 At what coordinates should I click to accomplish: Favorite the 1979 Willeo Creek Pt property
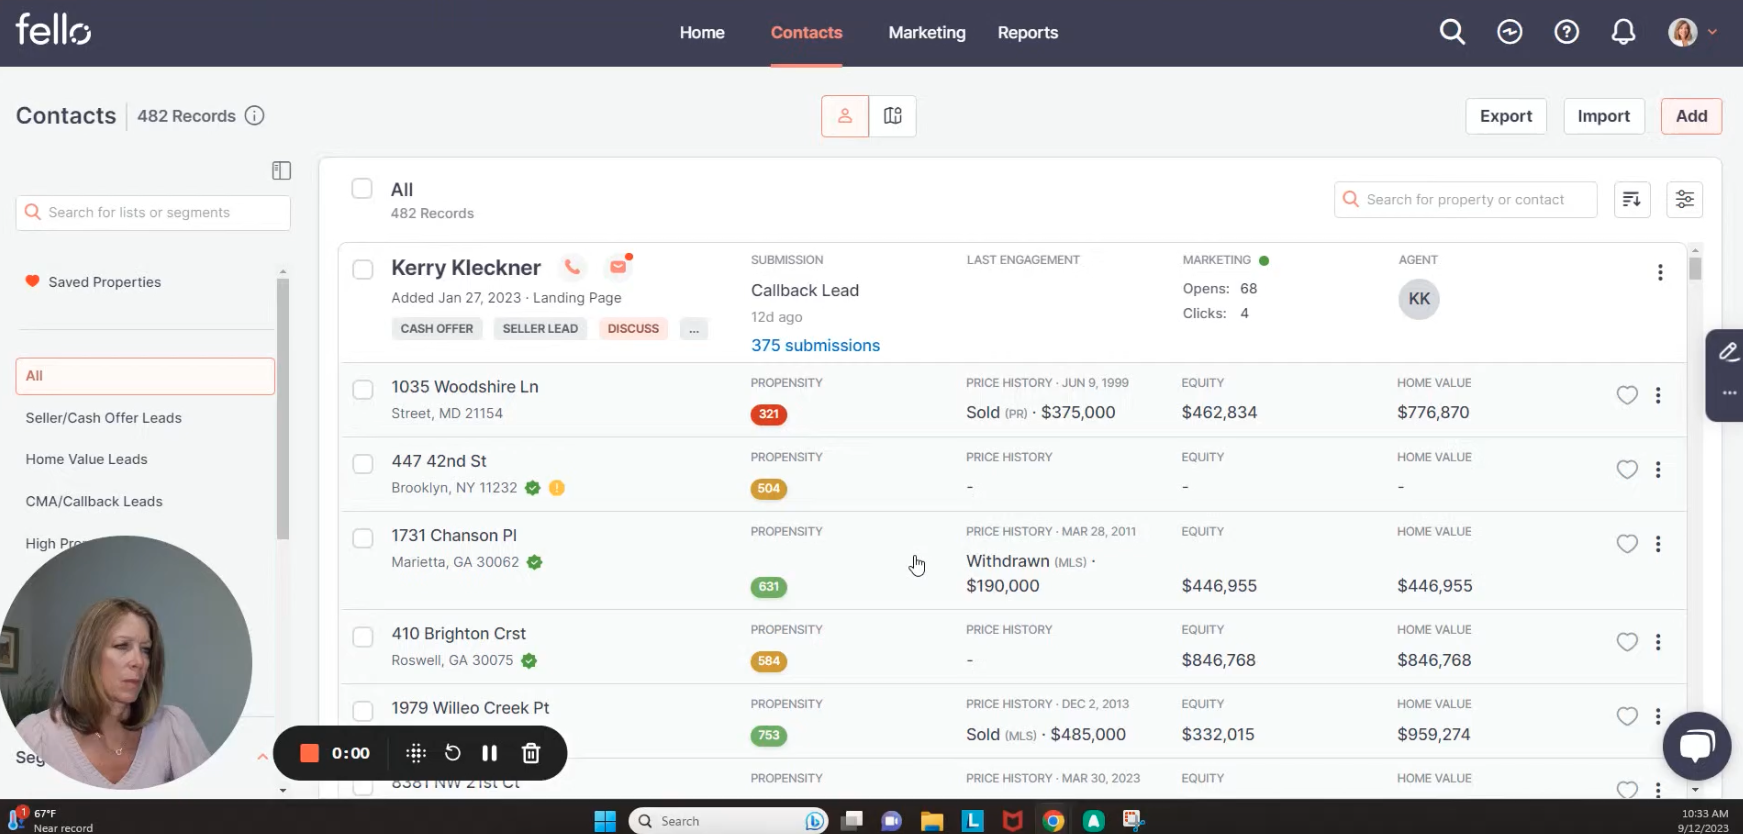coord(1627,716)
